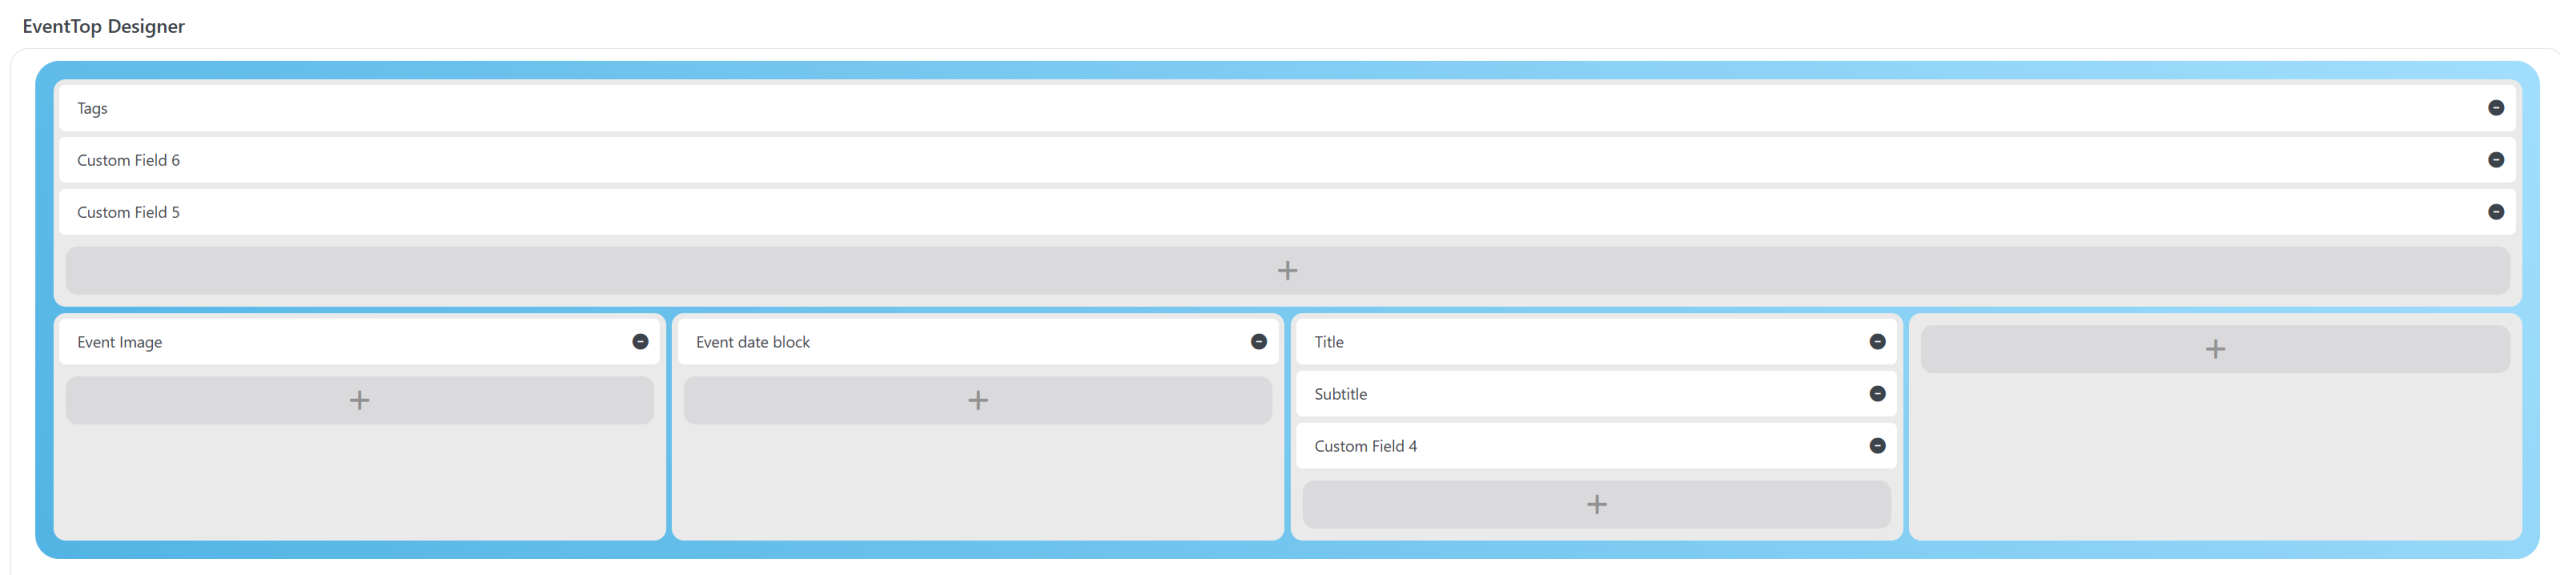Remove Custom Field 6 with minus icon
Image resolution: width=2560 pixels, height=575 pixels.
click(2495, 160)
